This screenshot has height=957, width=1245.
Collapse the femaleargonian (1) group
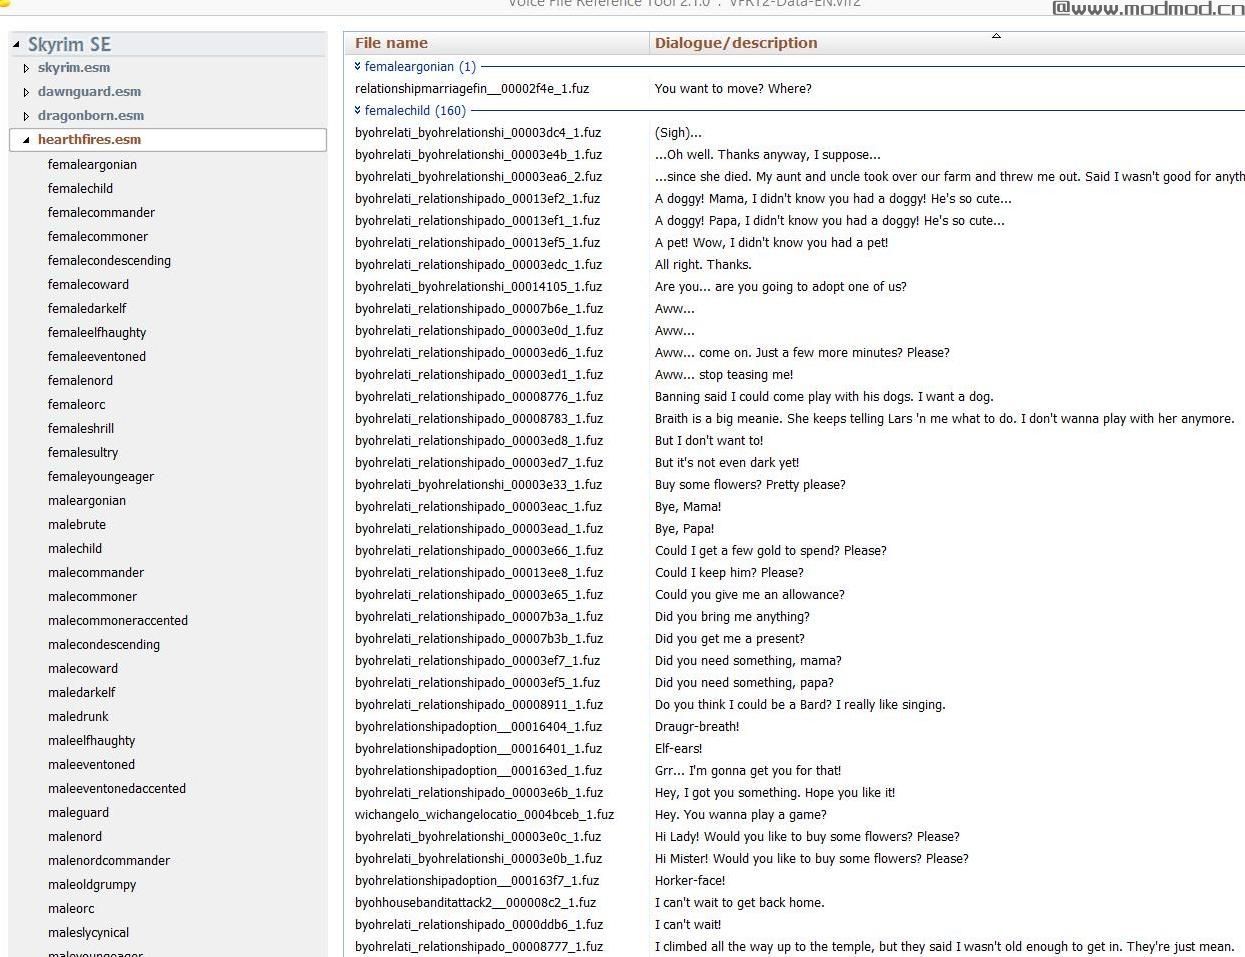[x=357, y=66]
